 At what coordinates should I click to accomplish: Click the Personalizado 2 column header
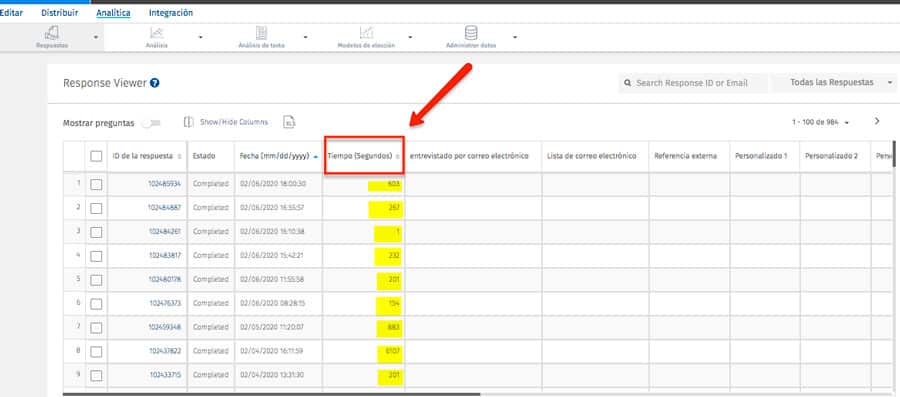pos(831,156)
